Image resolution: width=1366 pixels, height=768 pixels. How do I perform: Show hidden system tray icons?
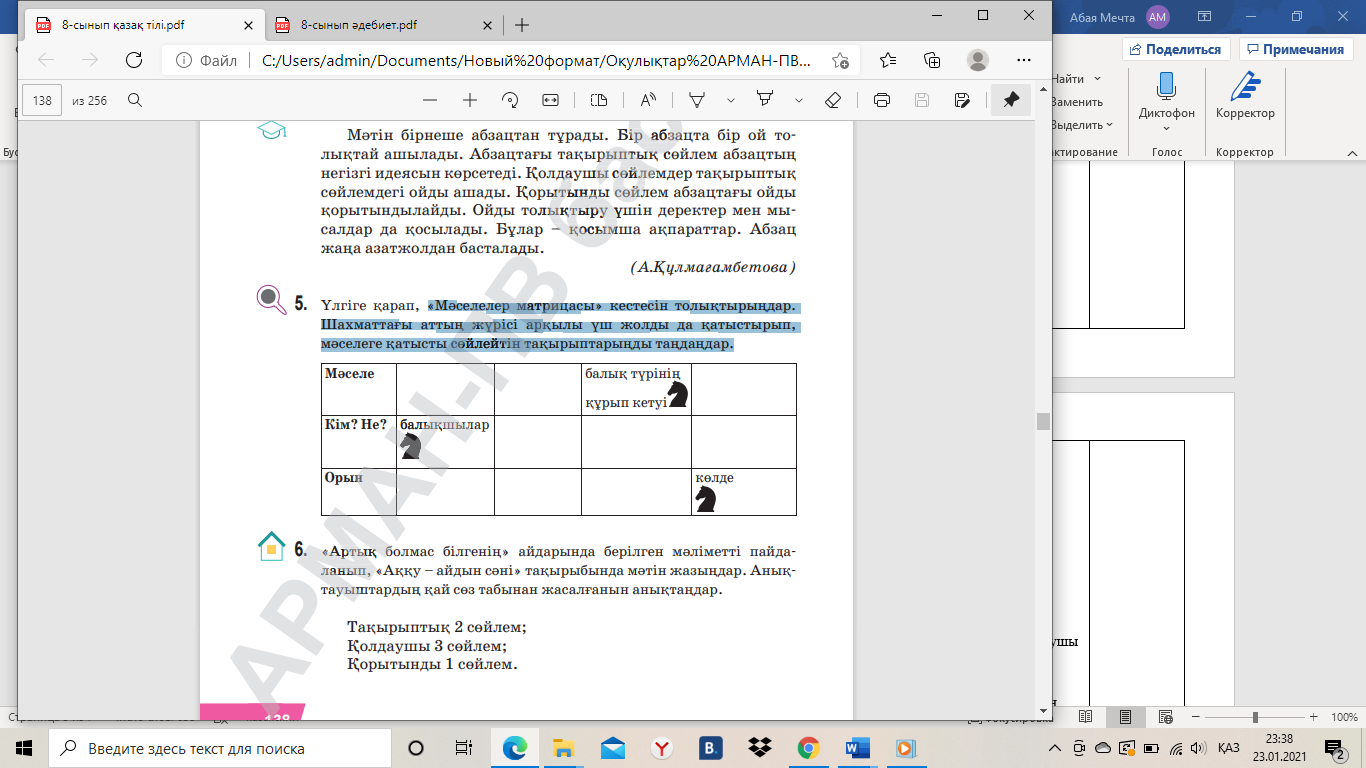point(1055,748)
